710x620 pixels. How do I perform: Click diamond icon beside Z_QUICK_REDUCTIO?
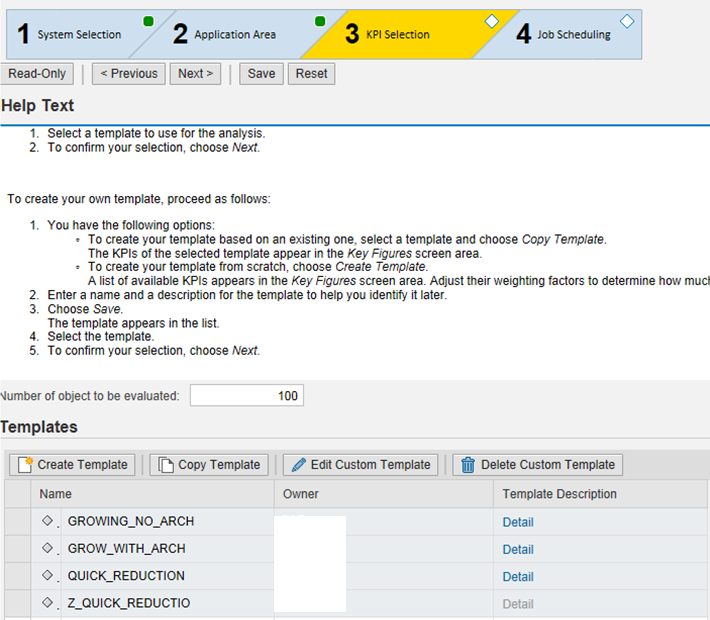(x=47, y=602)
